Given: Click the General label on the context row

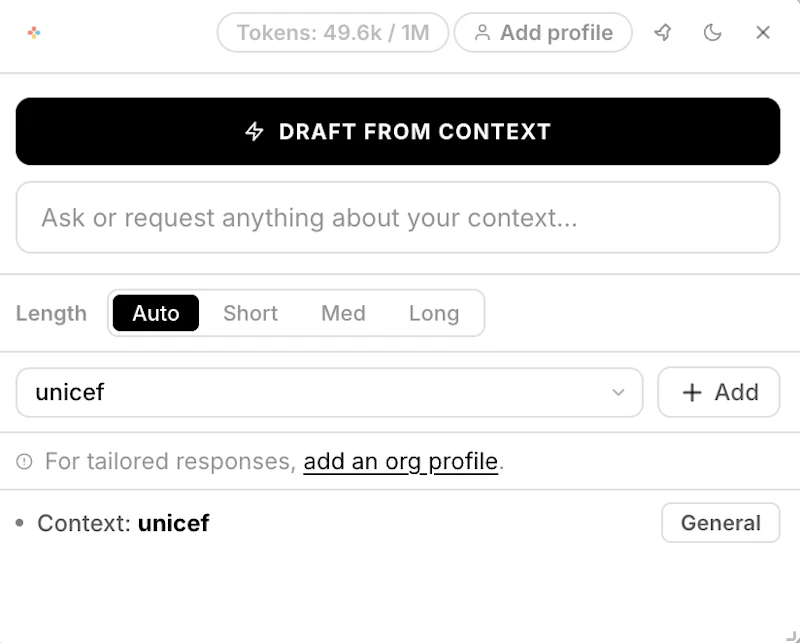Looking at the screenshot, I should 721,522.
